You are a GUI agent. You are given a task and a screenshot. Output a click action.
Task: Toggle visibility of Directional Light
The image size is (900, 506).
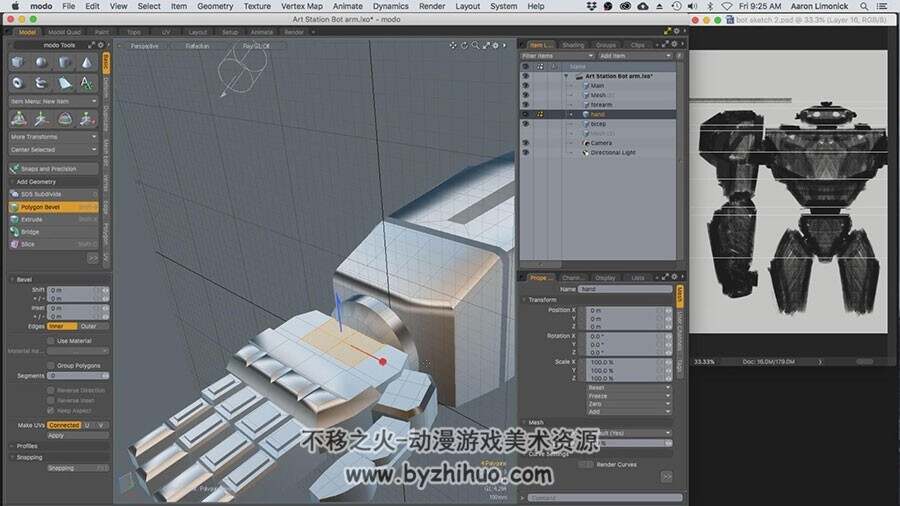(525, 153)
